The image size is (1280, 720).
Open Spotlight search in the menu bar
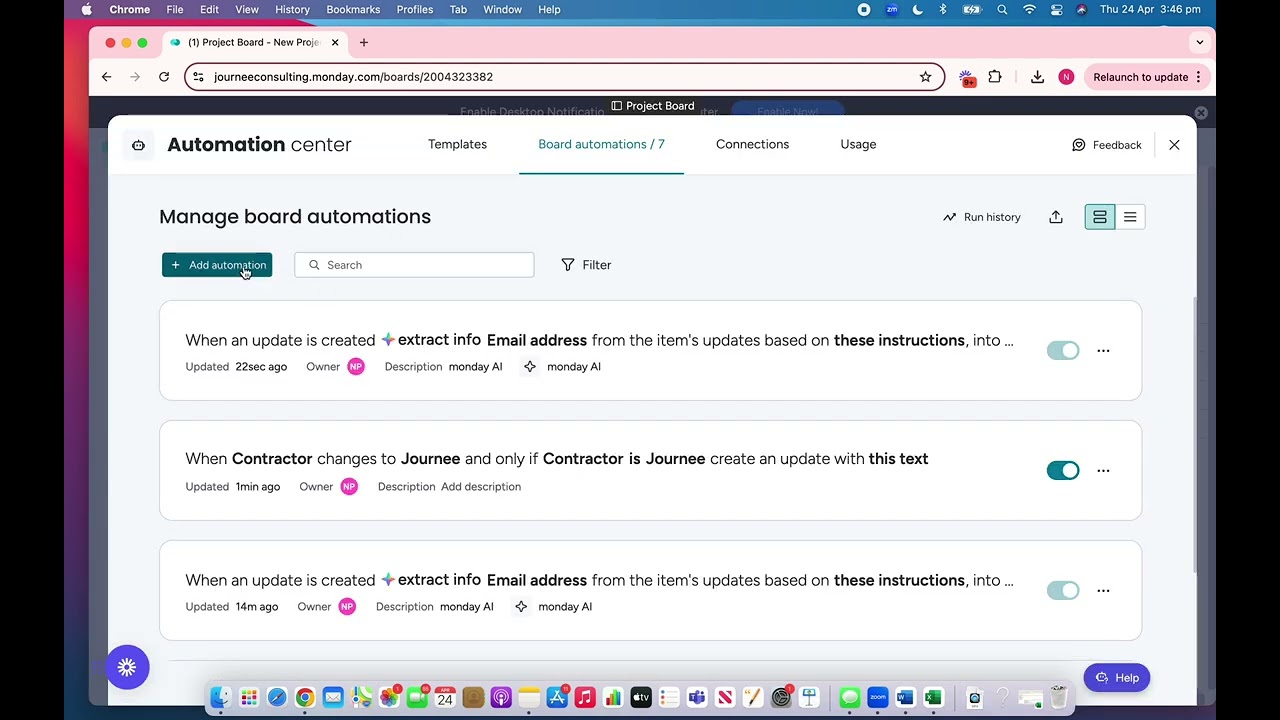1002,9
